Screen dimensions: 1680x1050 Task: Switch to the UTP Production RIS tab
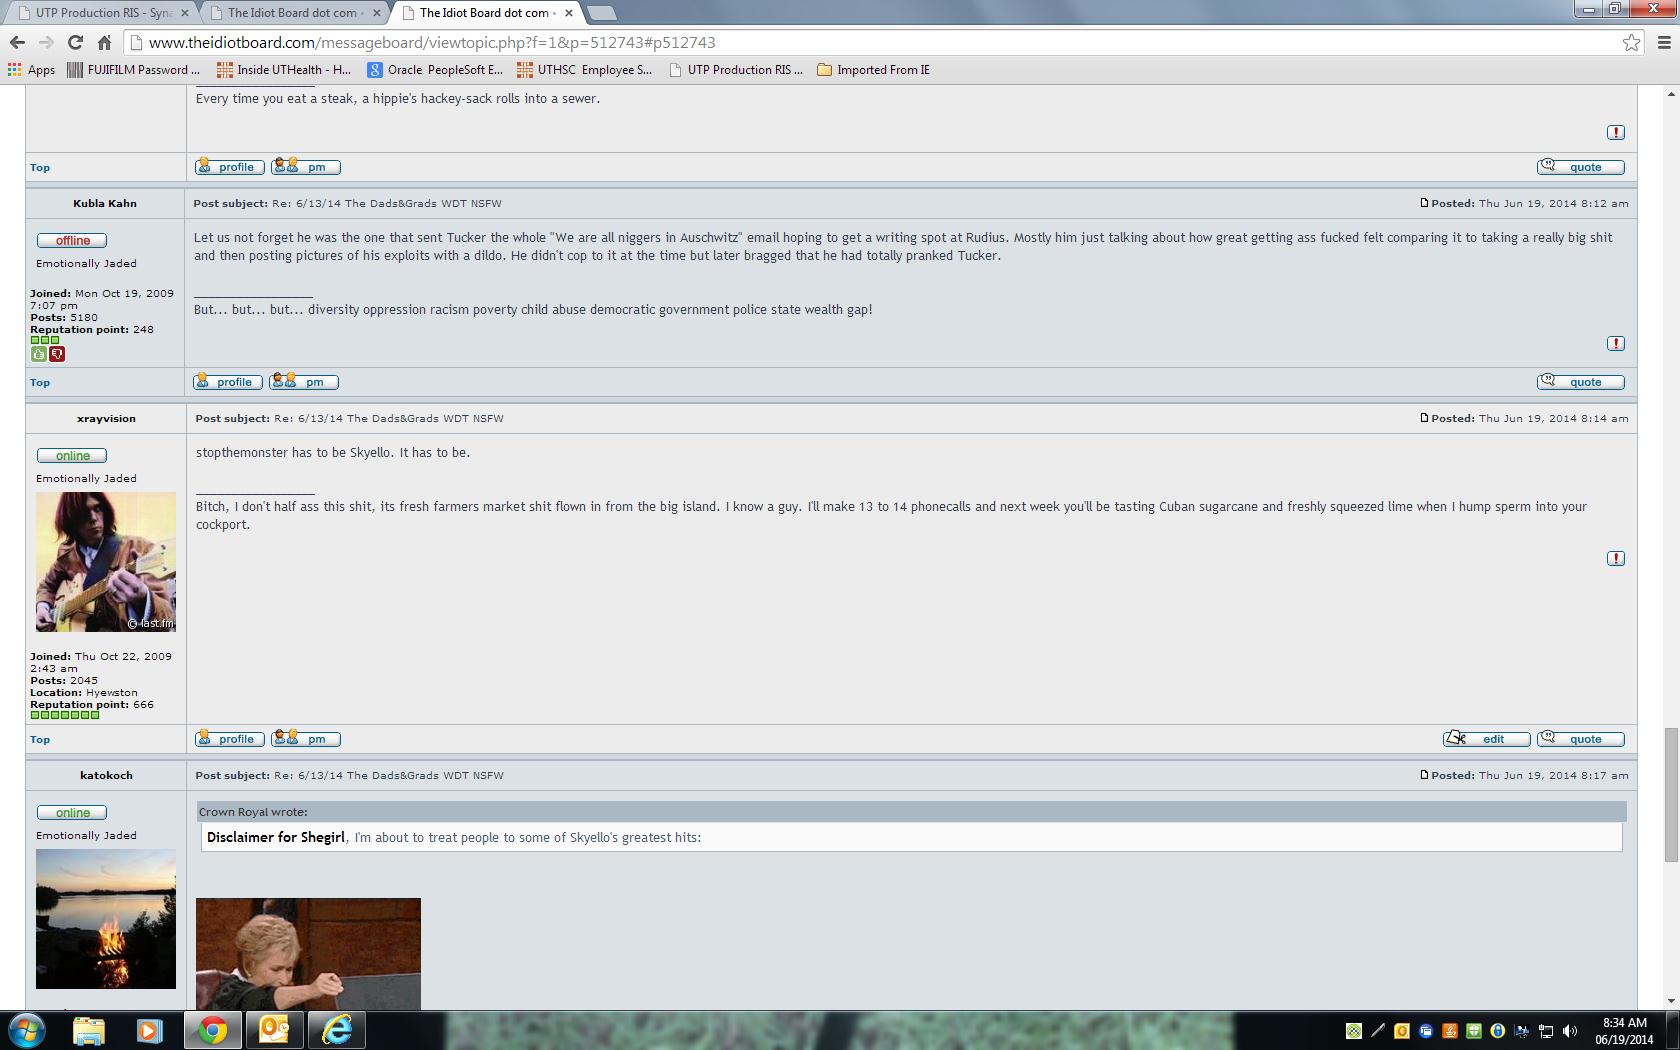coord(100,13)
